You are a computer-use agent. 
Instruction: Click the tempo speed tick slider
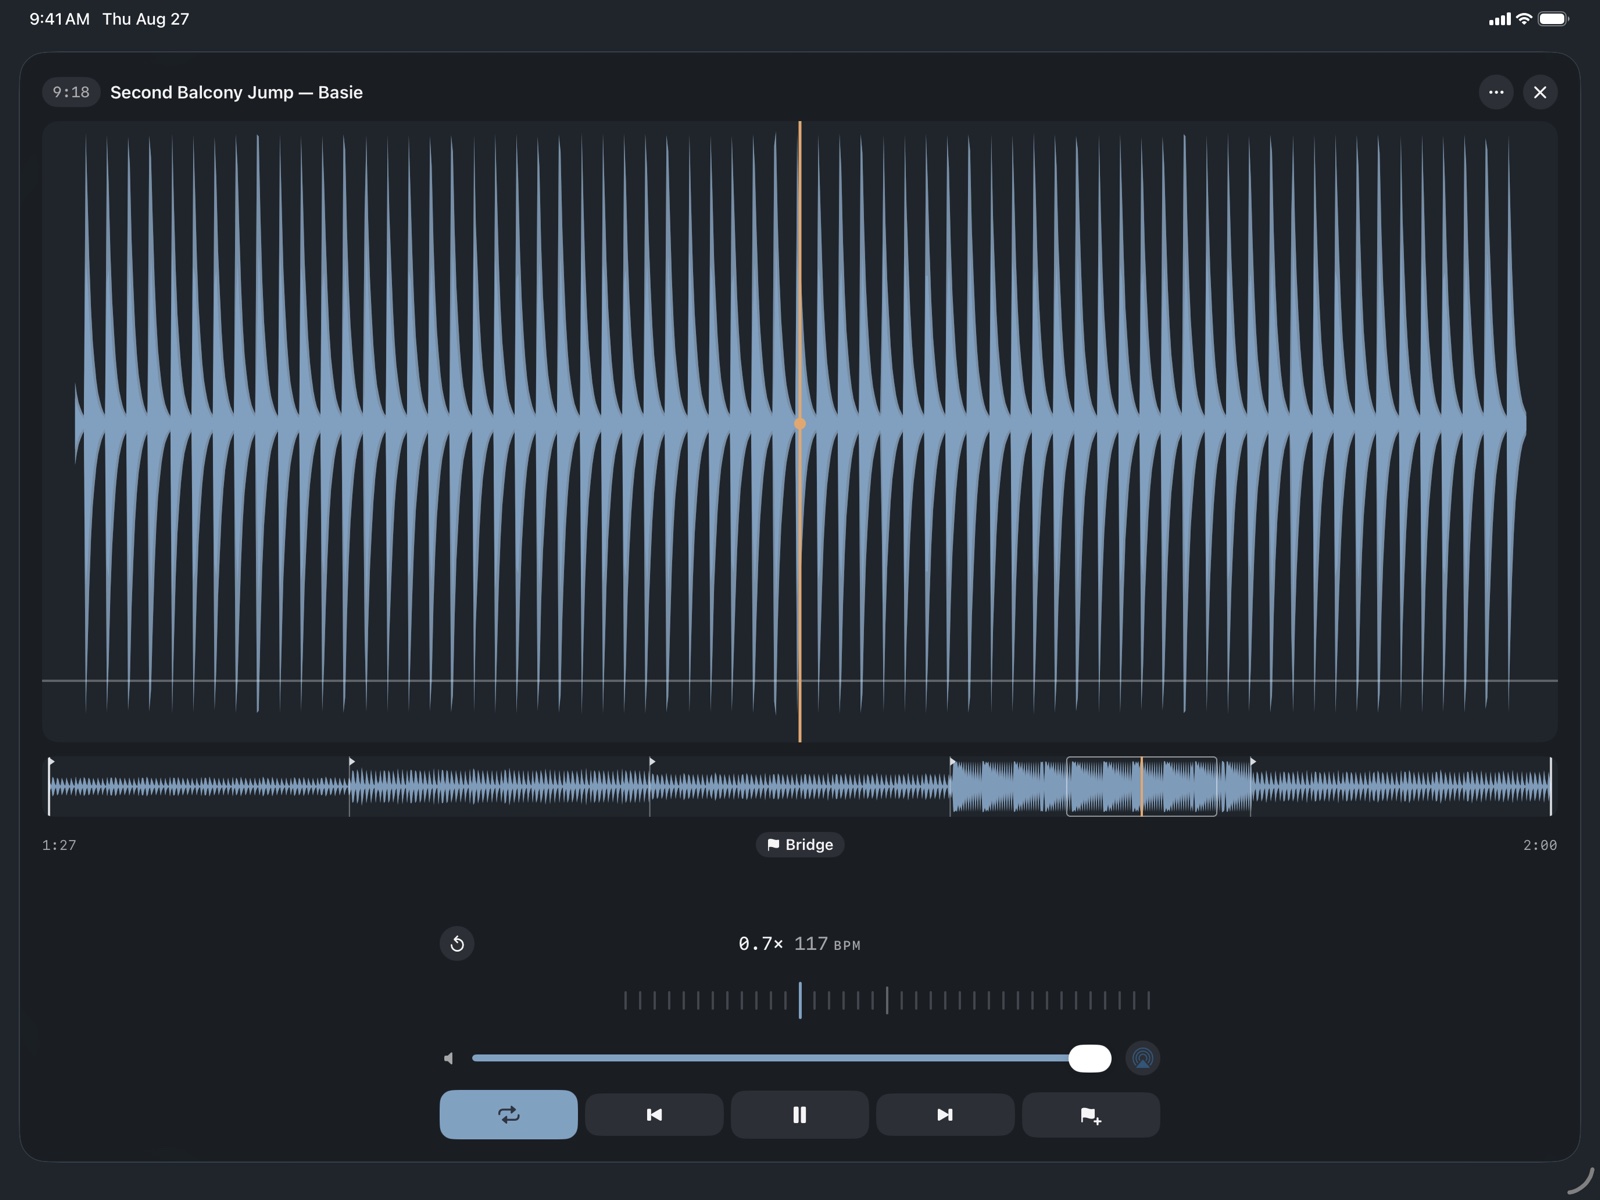click(x=887, y=1000)
